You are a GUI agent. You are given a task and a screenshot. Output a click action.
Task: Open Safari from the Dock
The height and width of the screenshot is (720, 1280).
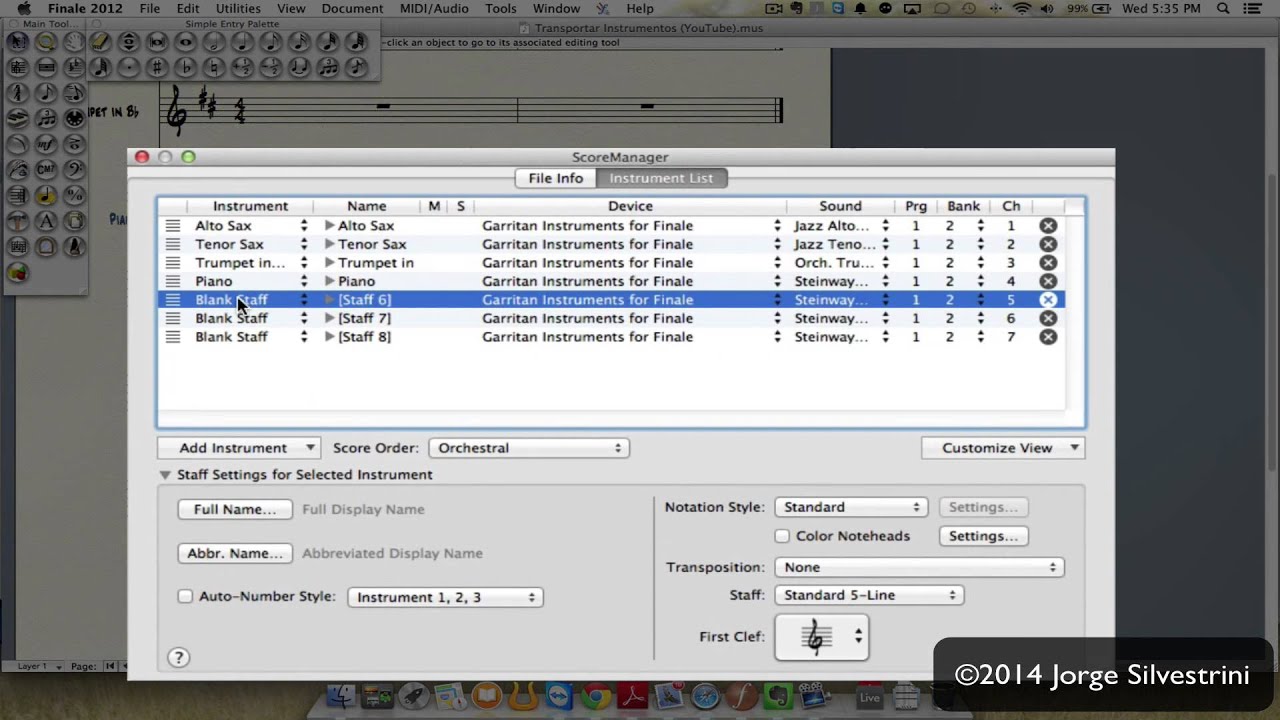tap(705, 696)
